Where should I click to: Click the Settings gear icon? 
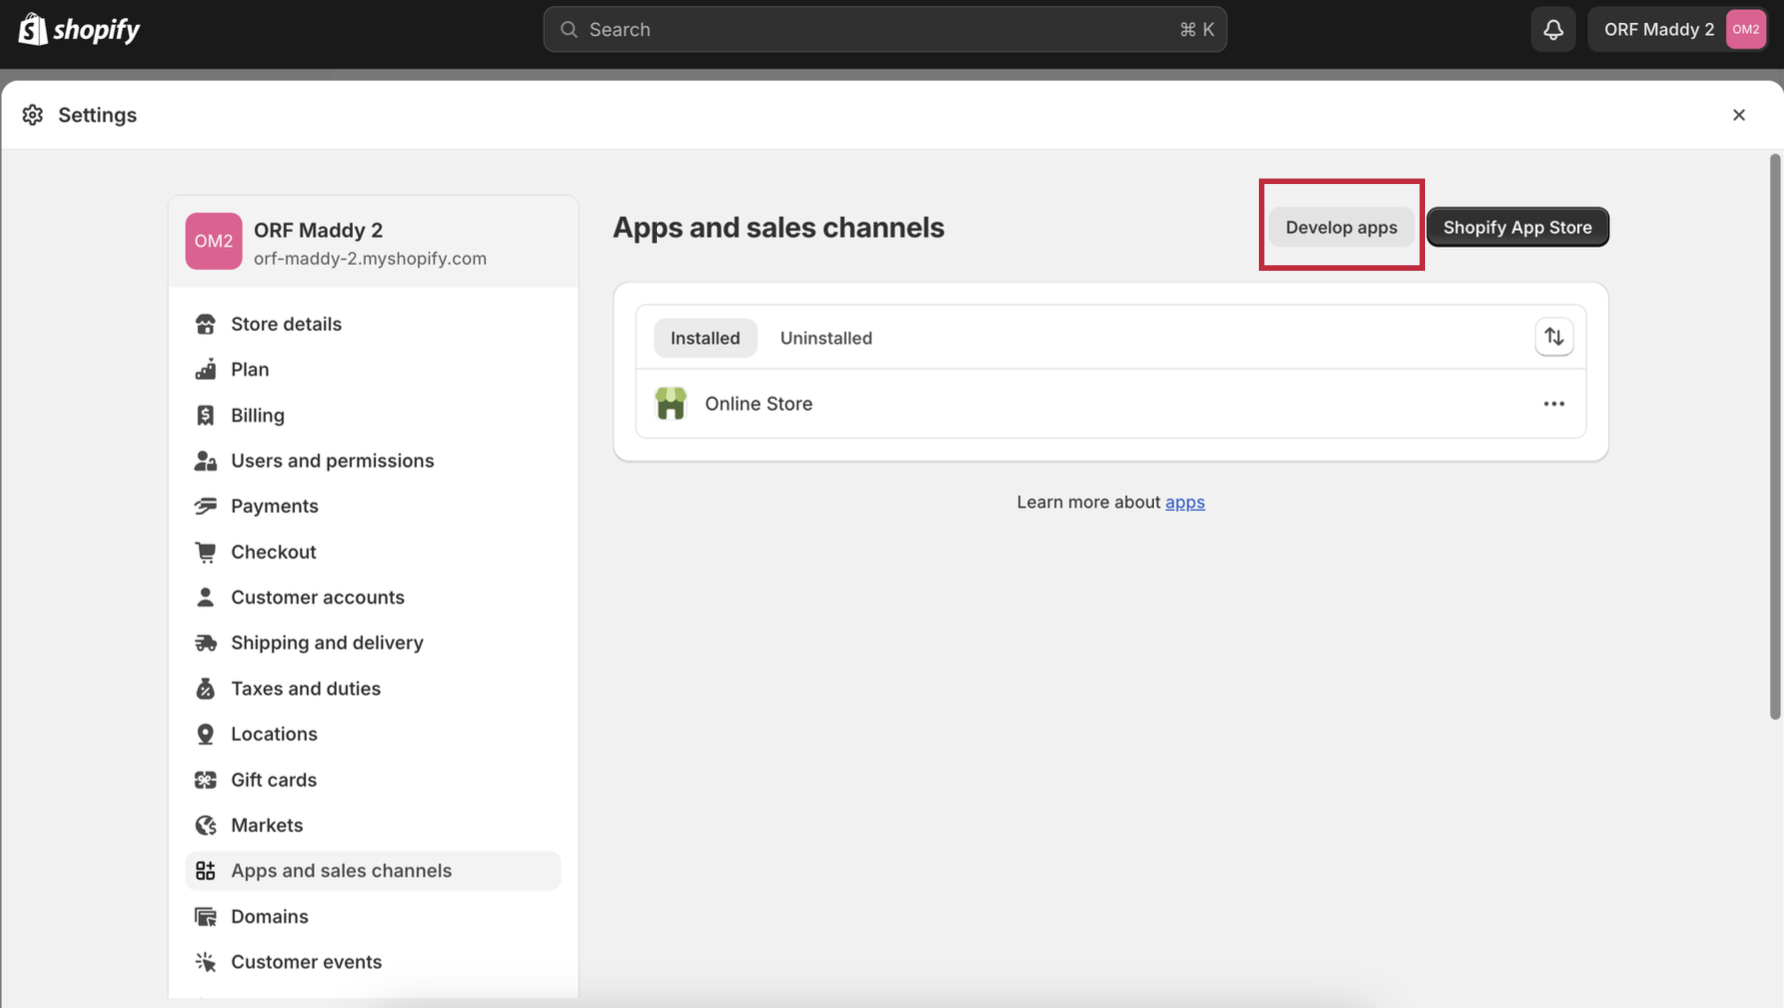[33, 115]
